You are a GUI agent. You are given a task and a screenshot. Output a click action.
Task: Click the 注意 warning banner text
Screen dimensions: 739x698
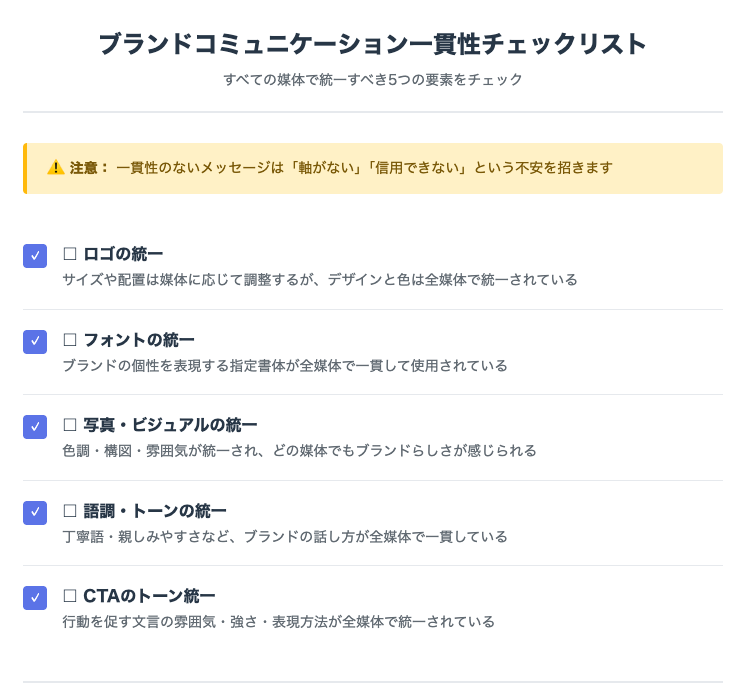pyautogui.click(x=342, y=168)
